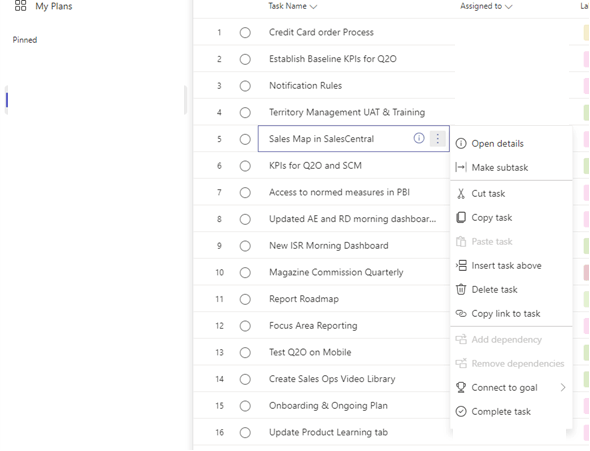590x451 pixels.
Task: Open the My Plans navigation link
Action: click(54, 6)
